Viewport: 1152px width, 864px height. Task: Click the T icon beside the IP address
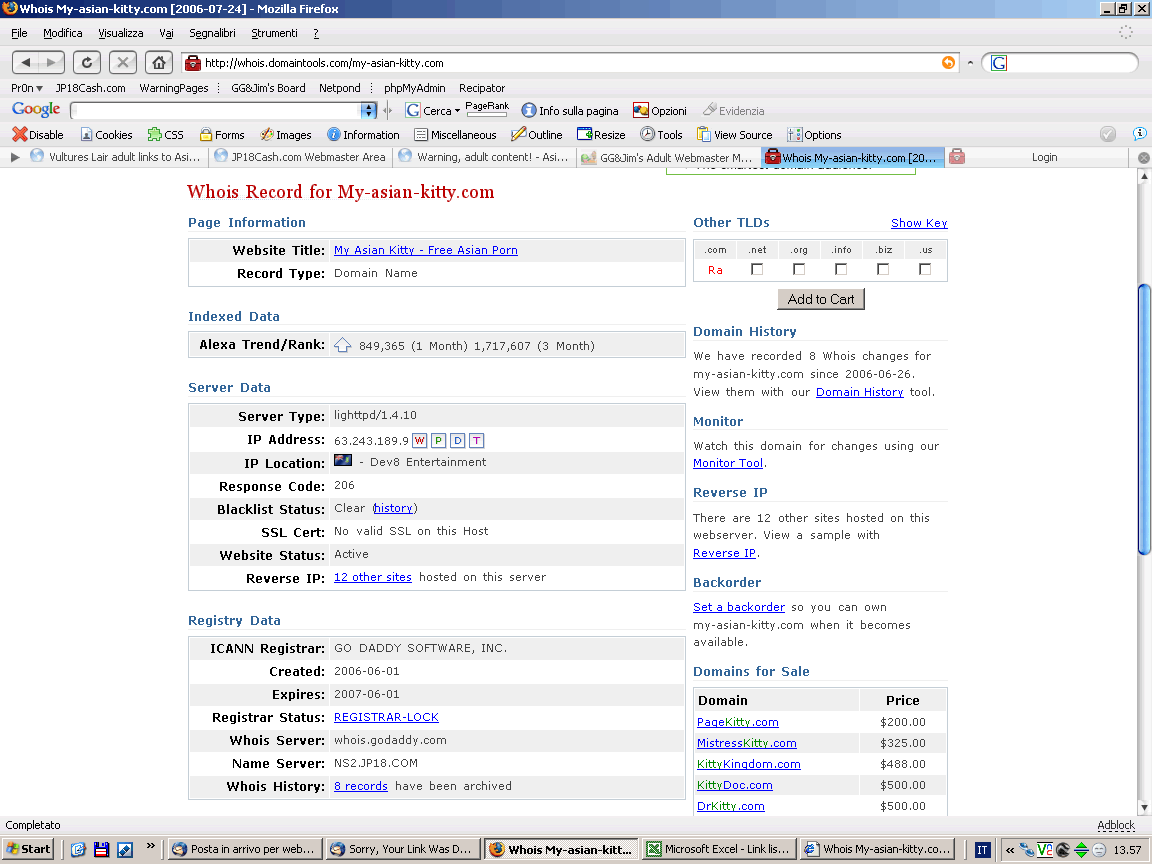(x=476, y=441)
